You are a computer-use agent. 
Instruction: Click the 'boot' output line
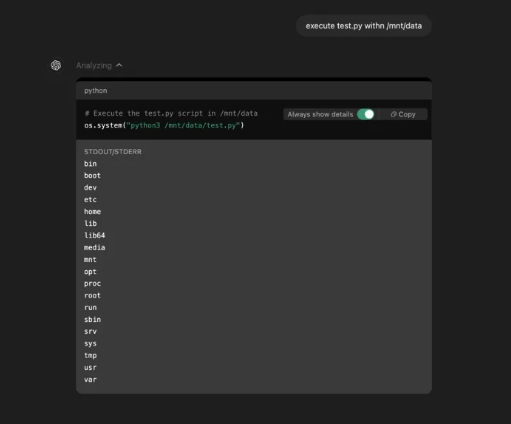(x=92, y=176)
